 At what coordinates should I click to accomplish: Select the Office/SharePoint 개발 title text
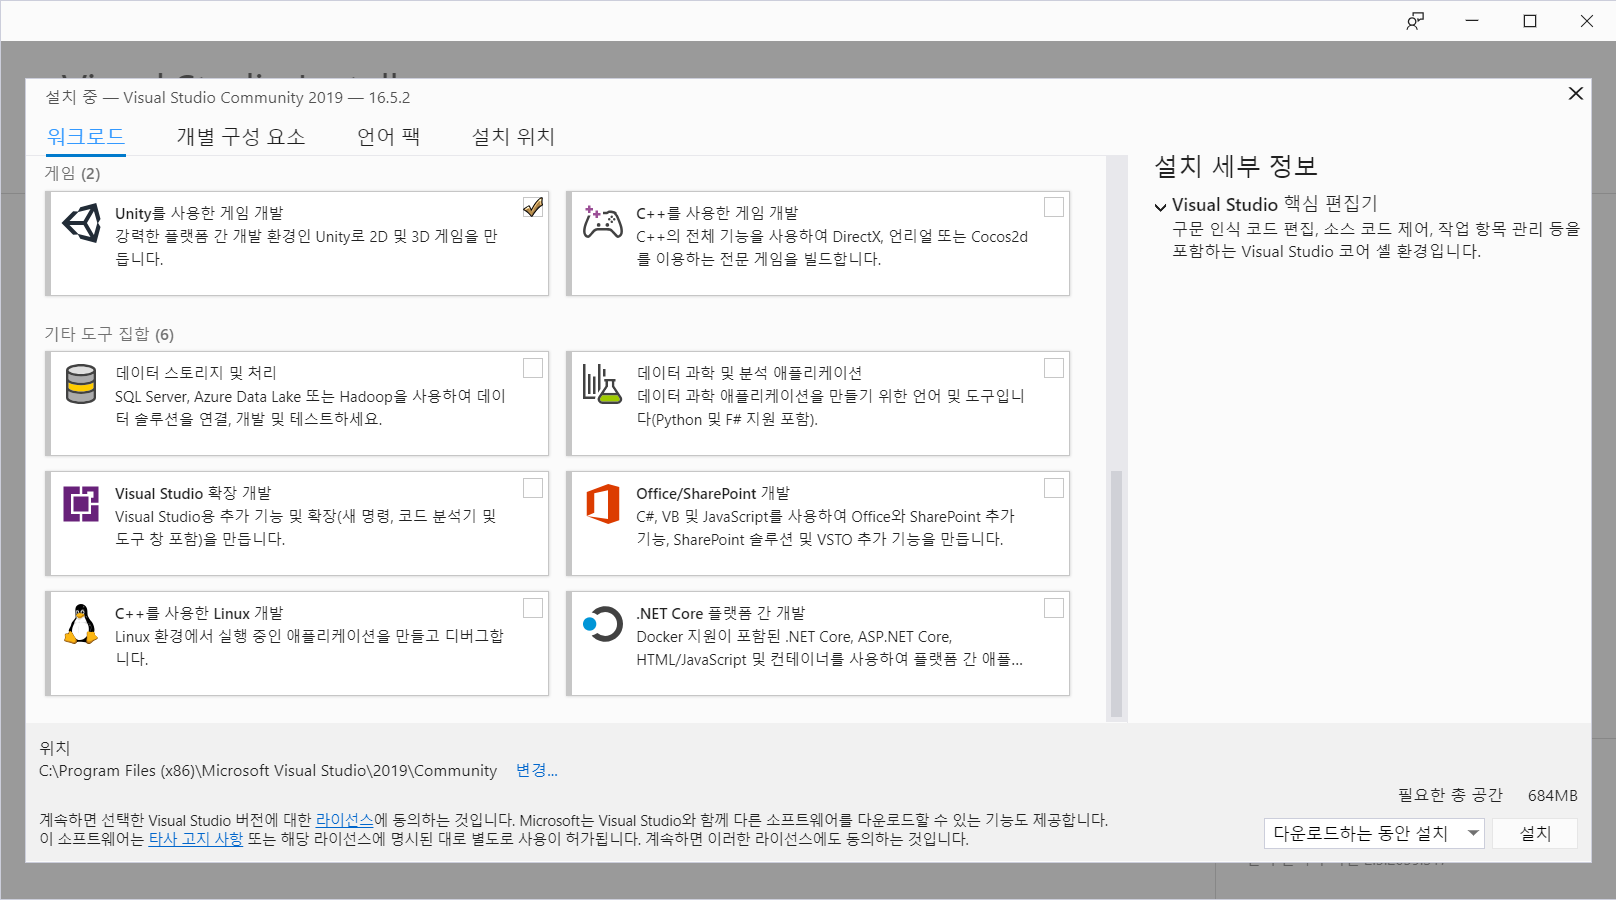tap(713, 493)
